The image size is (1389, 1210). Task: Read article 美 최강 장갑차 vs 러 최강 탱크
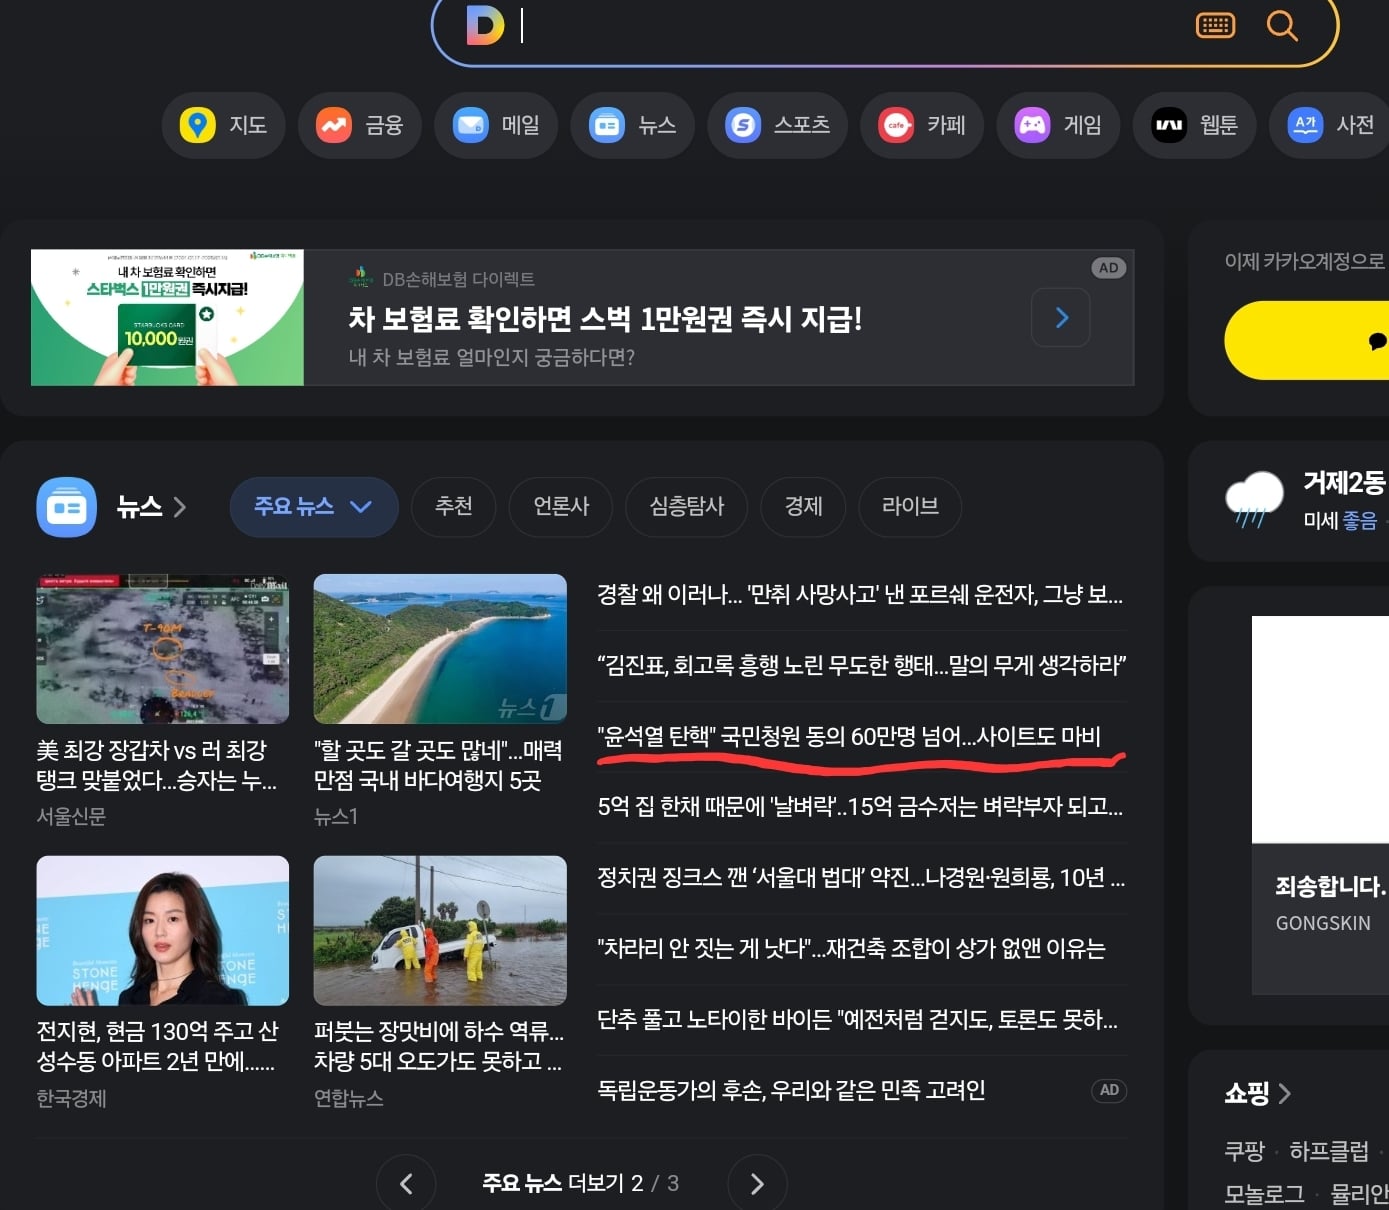click(x=157, y=765)
